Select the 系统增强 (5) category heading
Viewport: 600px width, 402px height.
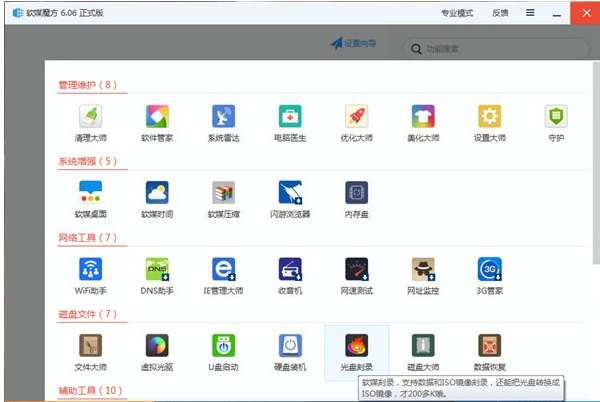[88, 161]
